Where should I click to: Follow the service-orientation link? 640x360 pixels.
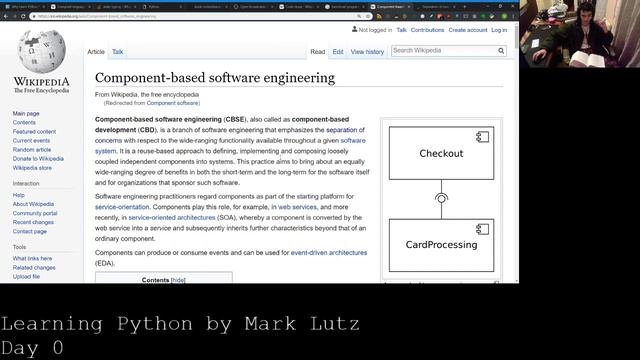tap(122, 207)
